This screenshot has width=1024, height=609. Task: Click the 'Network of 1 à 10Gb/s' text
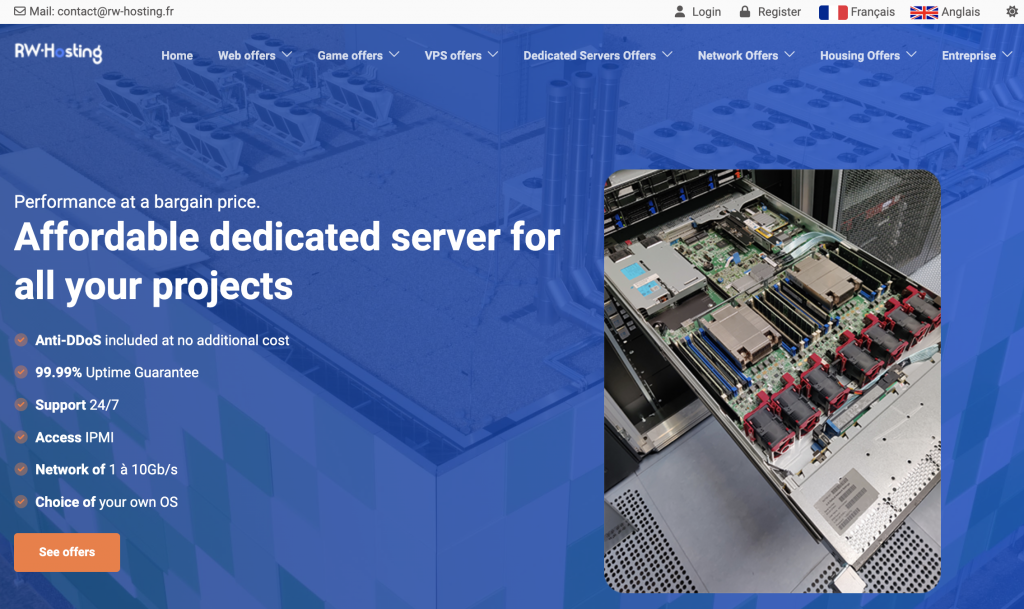(106, 469)
